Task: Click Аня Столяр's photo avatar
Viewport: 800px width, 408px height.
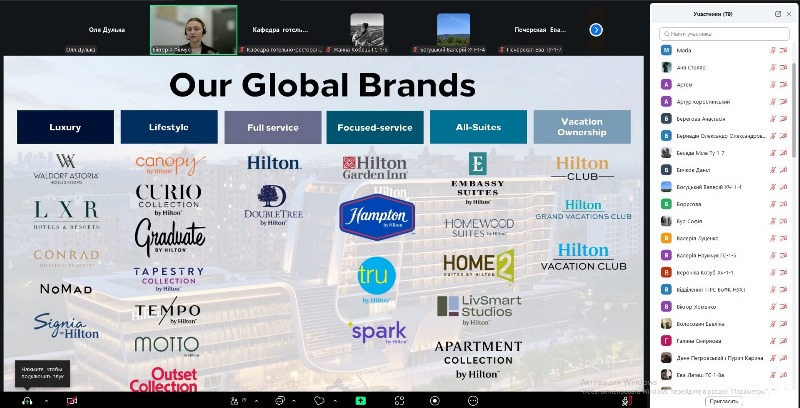Action: point(666,67)
